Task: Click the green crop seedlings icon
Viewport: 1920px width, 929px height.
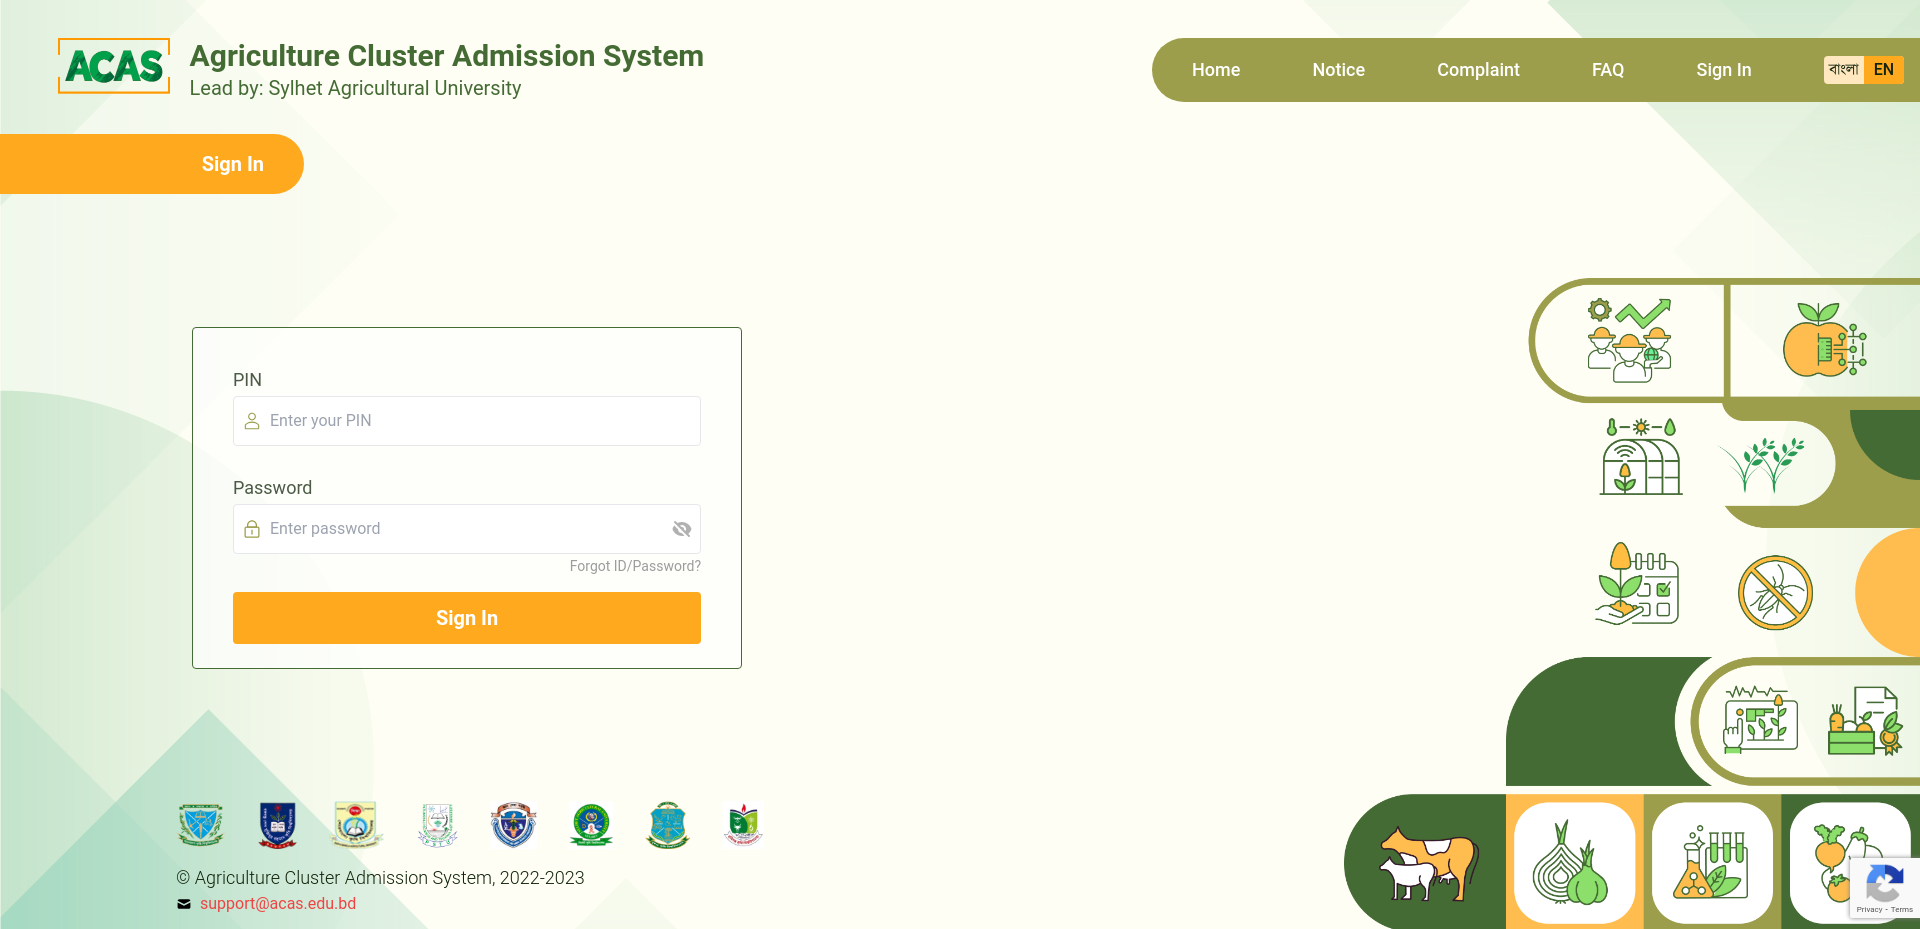Action: tap(1763, 464)
